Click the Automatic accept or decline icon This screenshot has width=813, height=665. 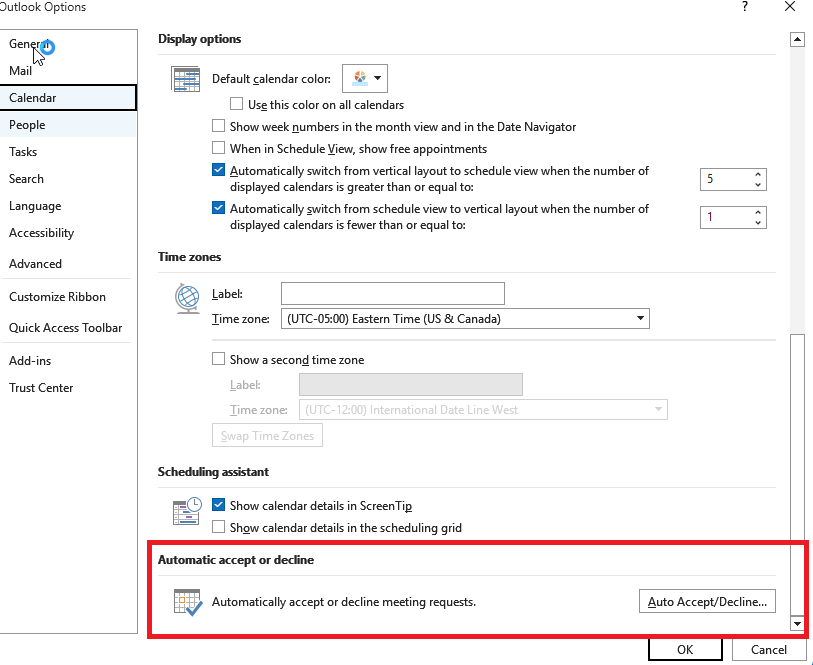(187, 601)
